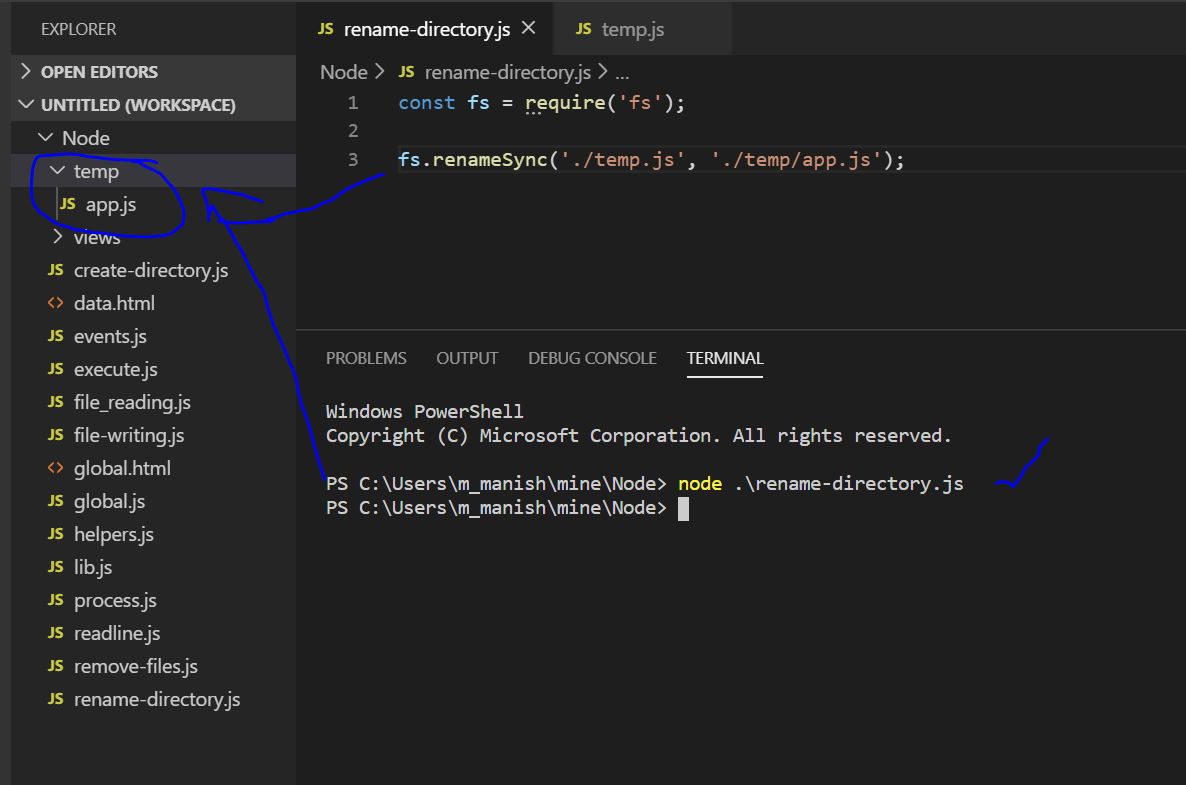The height and width of the screenshot is (785, 1186).
Task: Collapse the Node folder in Explorer
Action: (x=45, y=137)
